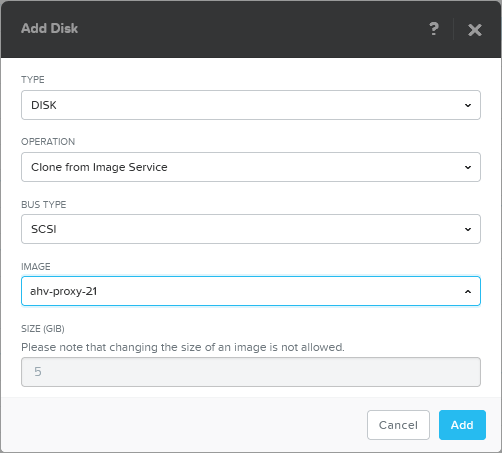The height and width of the screenshot is (453, 502).
Task: Select the ahv-proxy-21 image combo box
Action: tap(251, 291)
